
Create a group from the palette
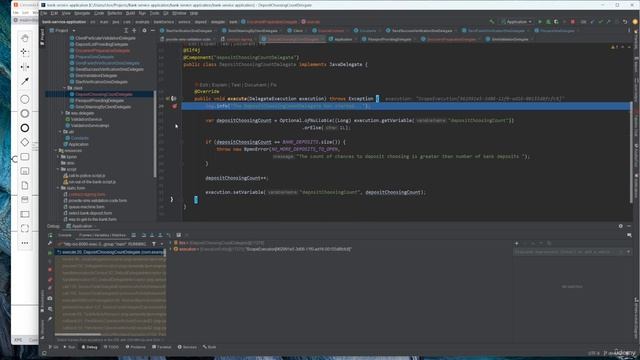tap(25, 229)
